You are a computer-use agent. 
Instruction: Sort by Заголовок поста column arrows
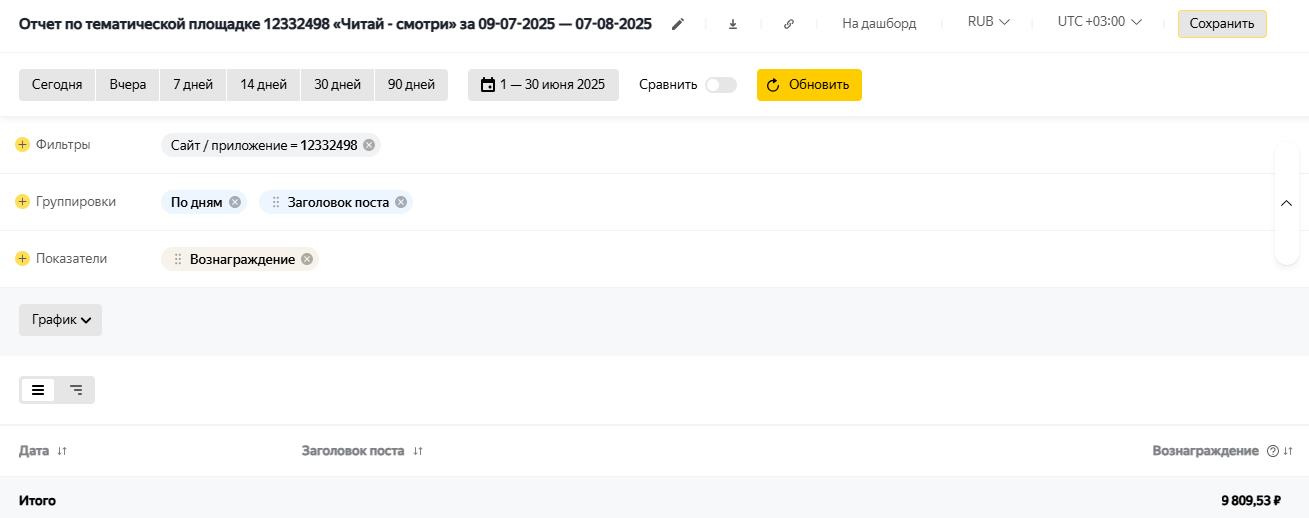pyautogui.click(x=418, y=451)
